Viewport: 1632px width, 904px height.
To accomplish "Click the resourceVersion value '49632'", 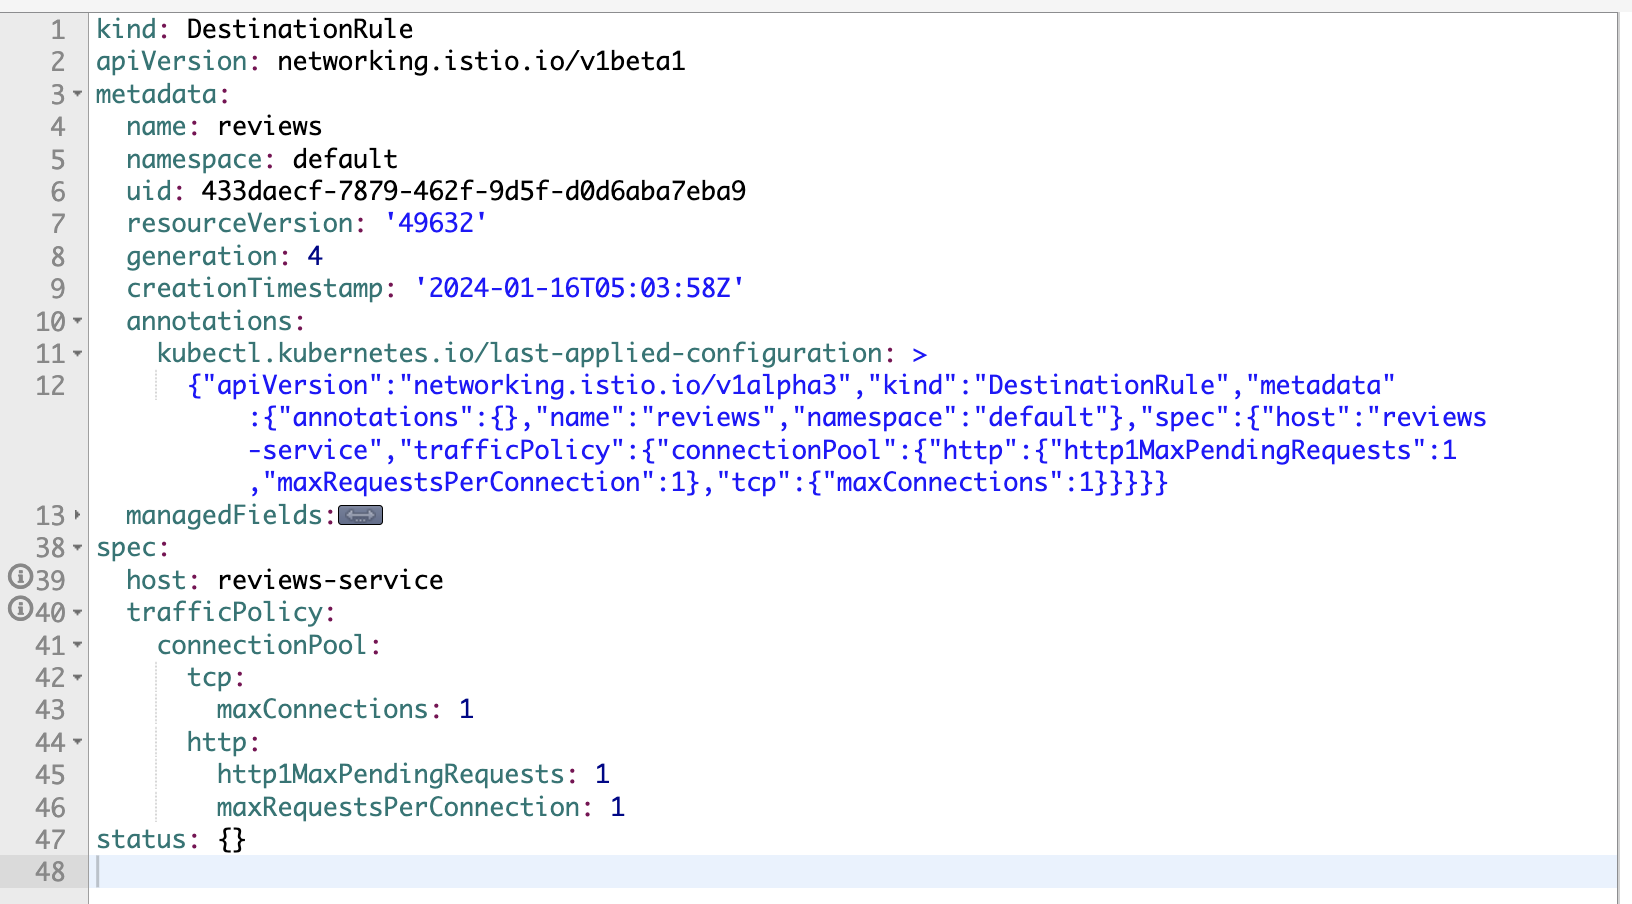I will coord(436,223).
